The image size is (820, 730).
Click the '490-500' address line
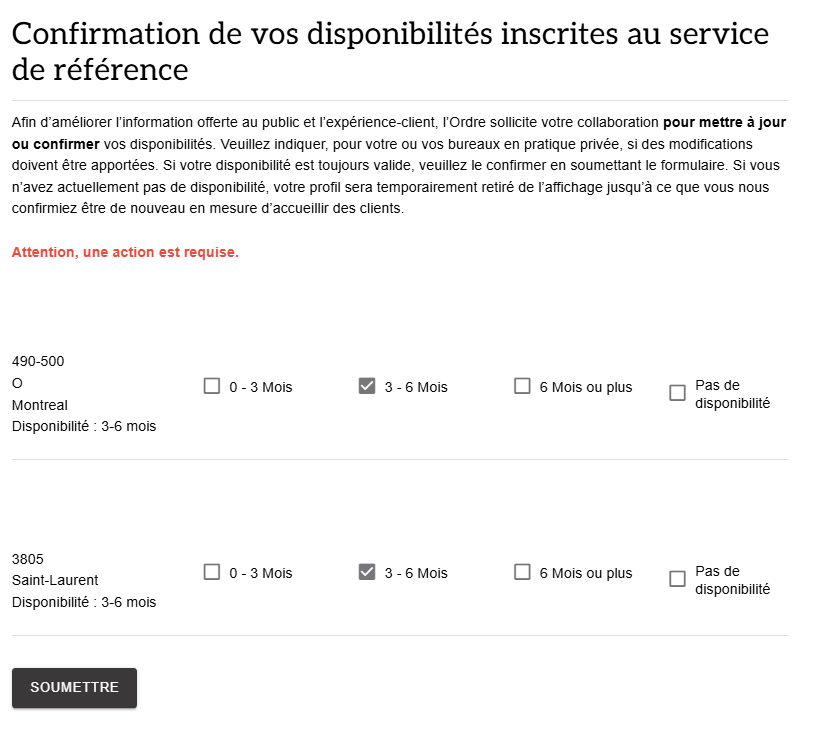pyautogui.click(x=38, y=361)
